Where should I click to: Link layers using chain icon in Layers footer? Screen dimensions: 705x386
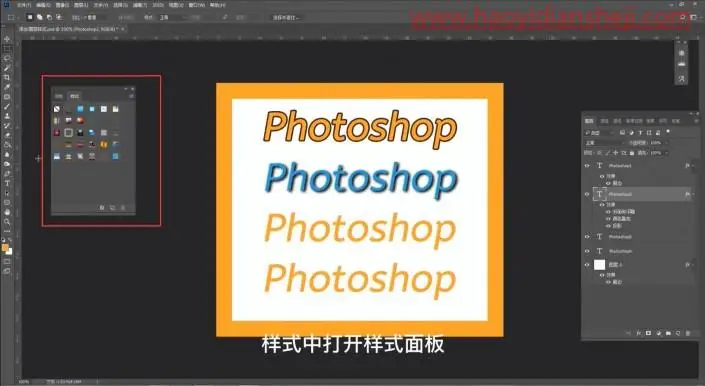pos(629,333)
